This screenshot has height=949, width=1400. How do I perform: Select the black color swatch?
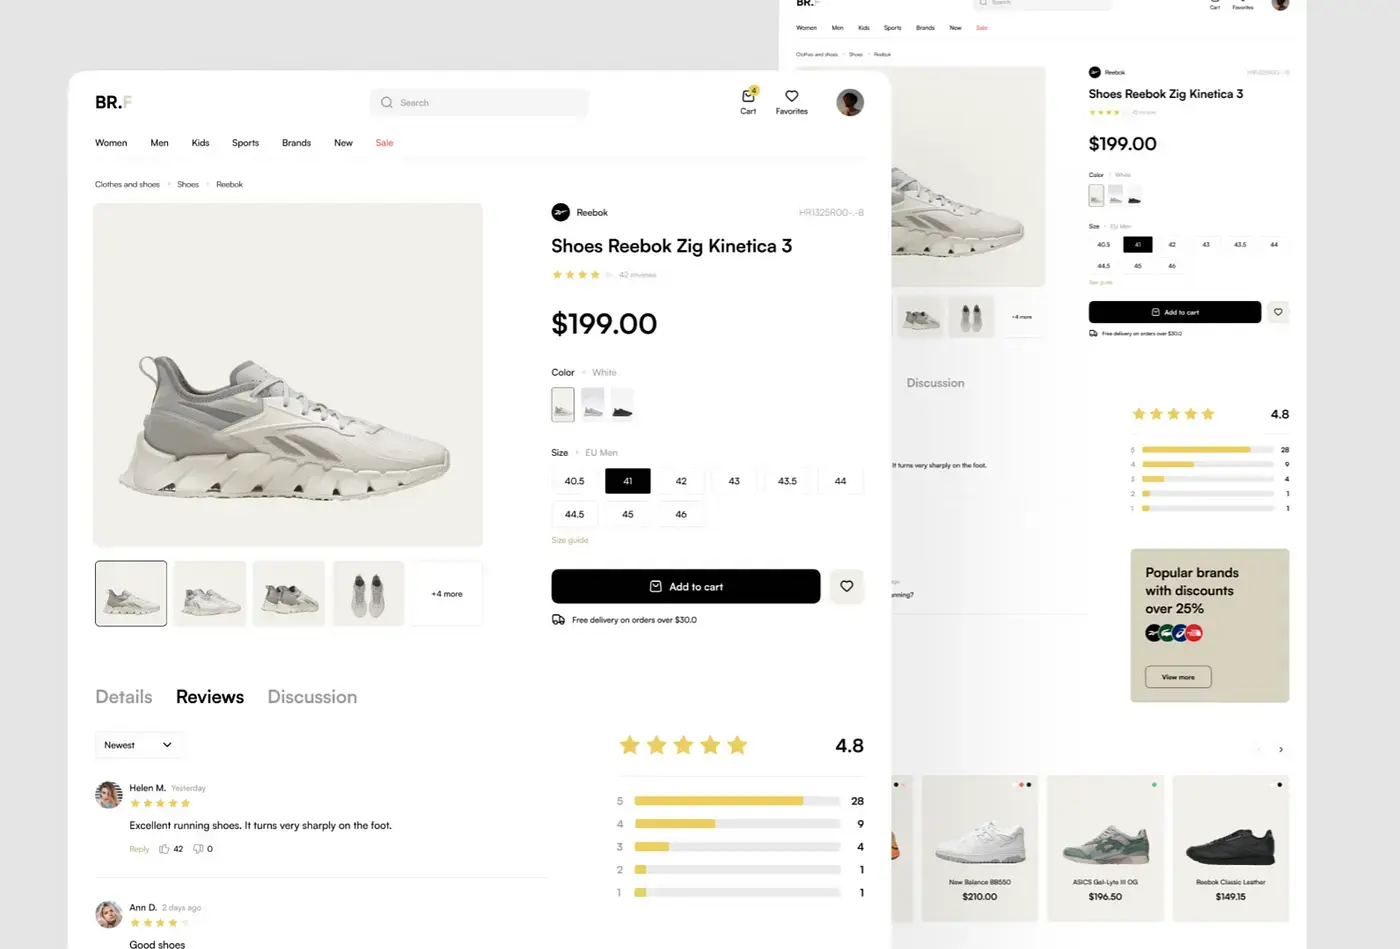(x=622, y=404)
